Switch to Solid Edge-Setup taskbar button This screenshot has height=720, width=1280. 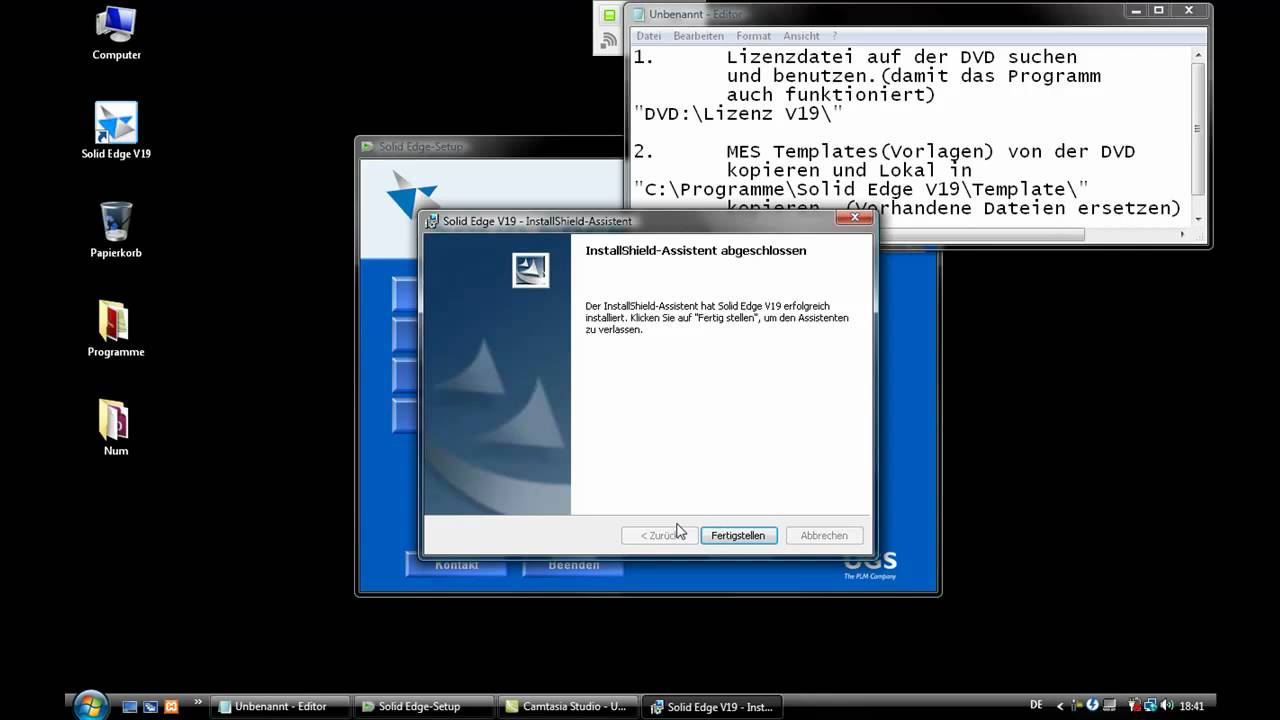[425, 706]
